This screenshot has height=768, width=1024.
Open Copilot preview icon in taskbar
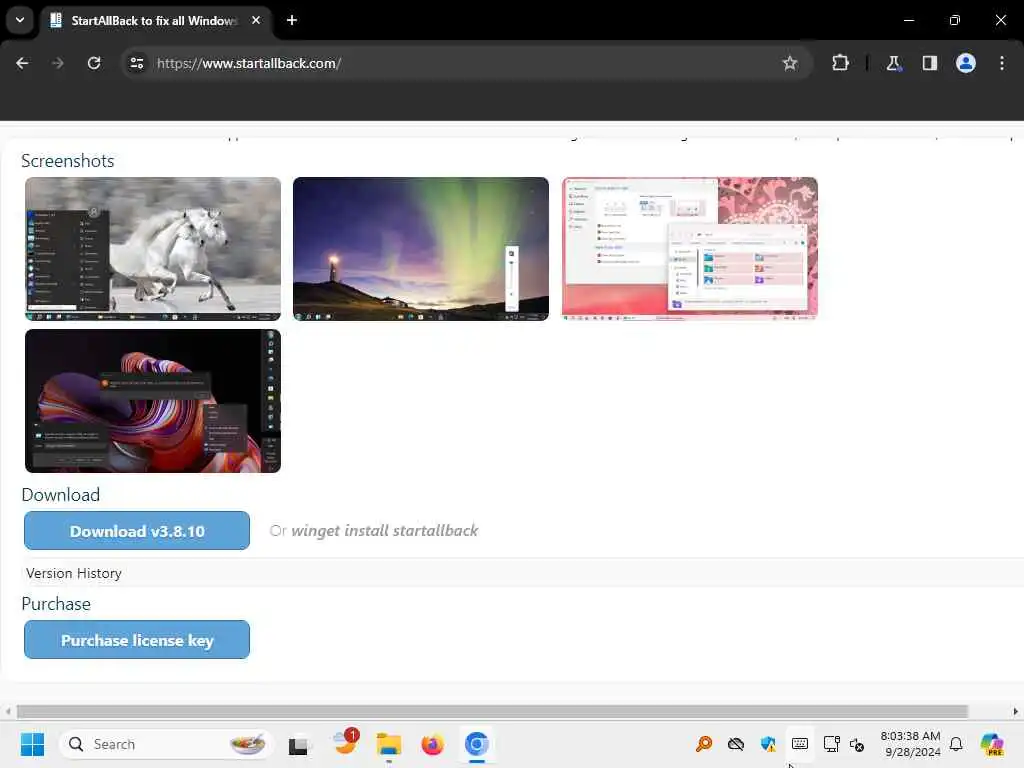click(991, 744)
